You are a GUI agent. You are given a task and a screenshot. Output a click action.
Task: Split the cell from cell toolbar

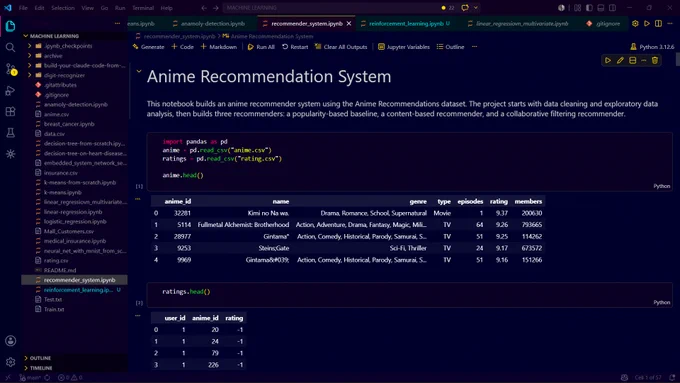pos(632,61)
